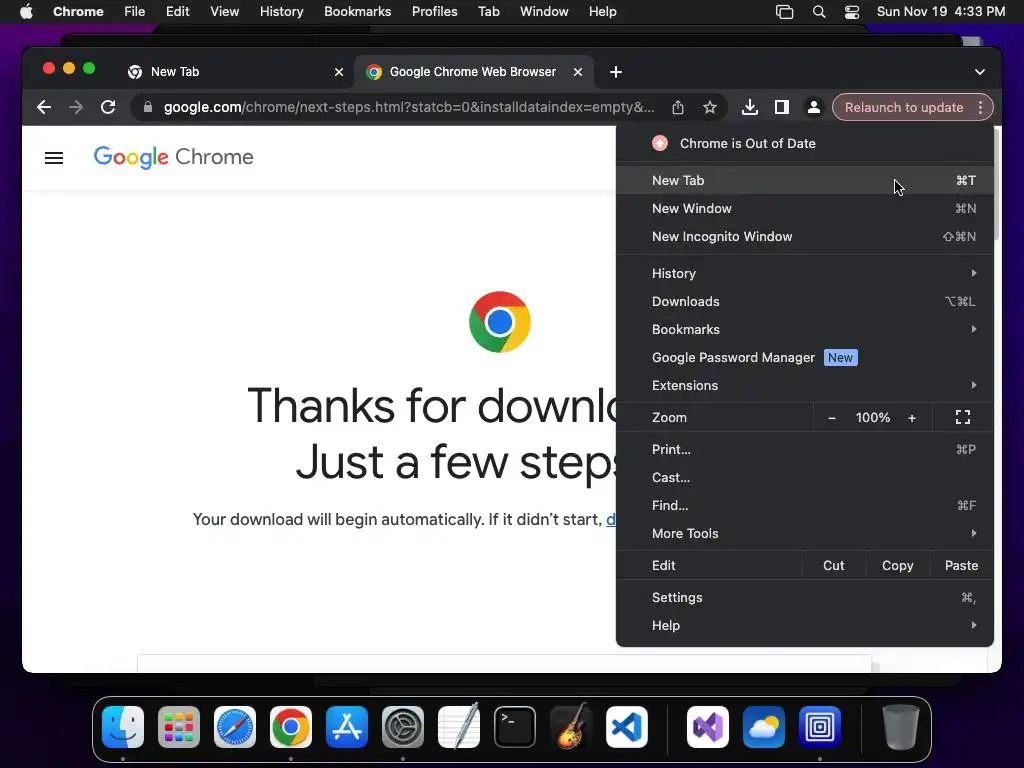Image resolution: width=1024 pixels, height=768 pixels.
Task: Open the weather cloud app in Dock
Action: pos(763,727)
